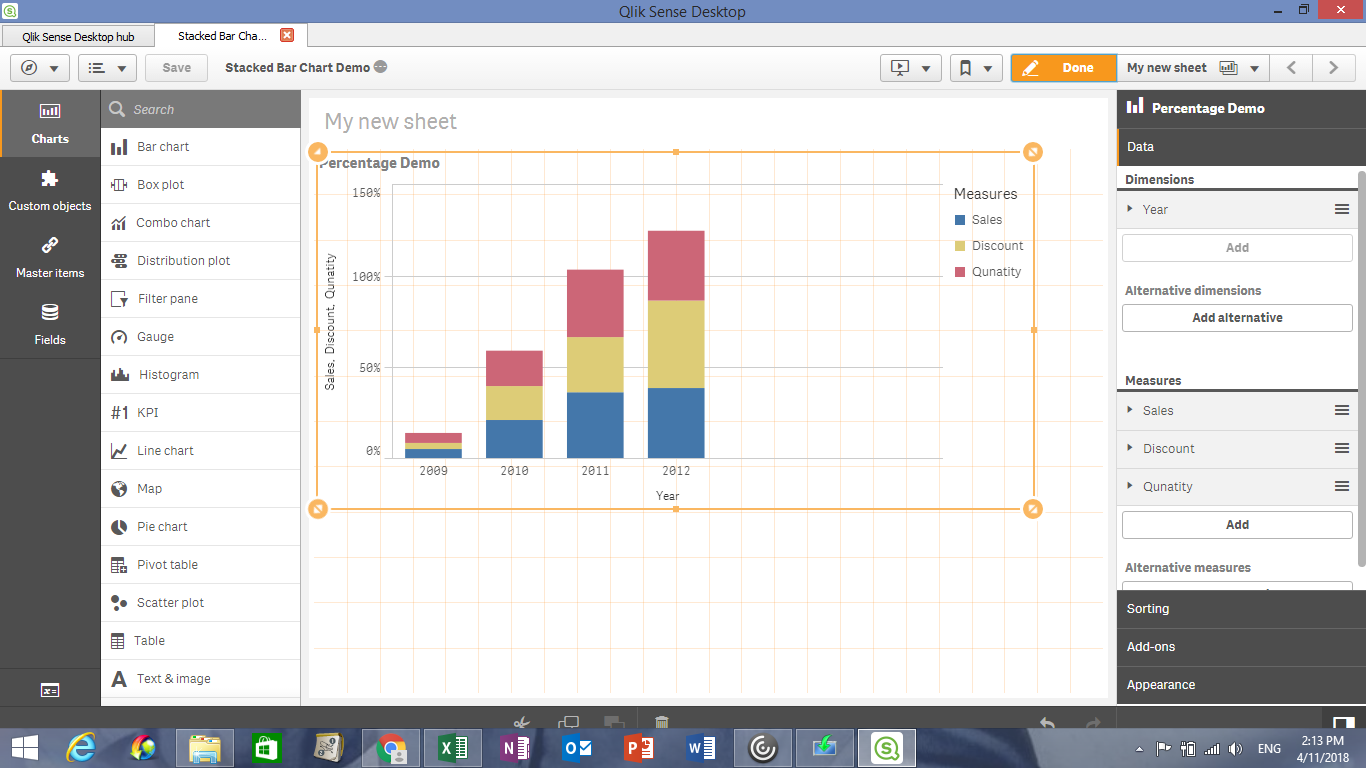This screenshot has width=1366, height=768.
Task: Expand the Year dimension
Action: [1130, 209]
